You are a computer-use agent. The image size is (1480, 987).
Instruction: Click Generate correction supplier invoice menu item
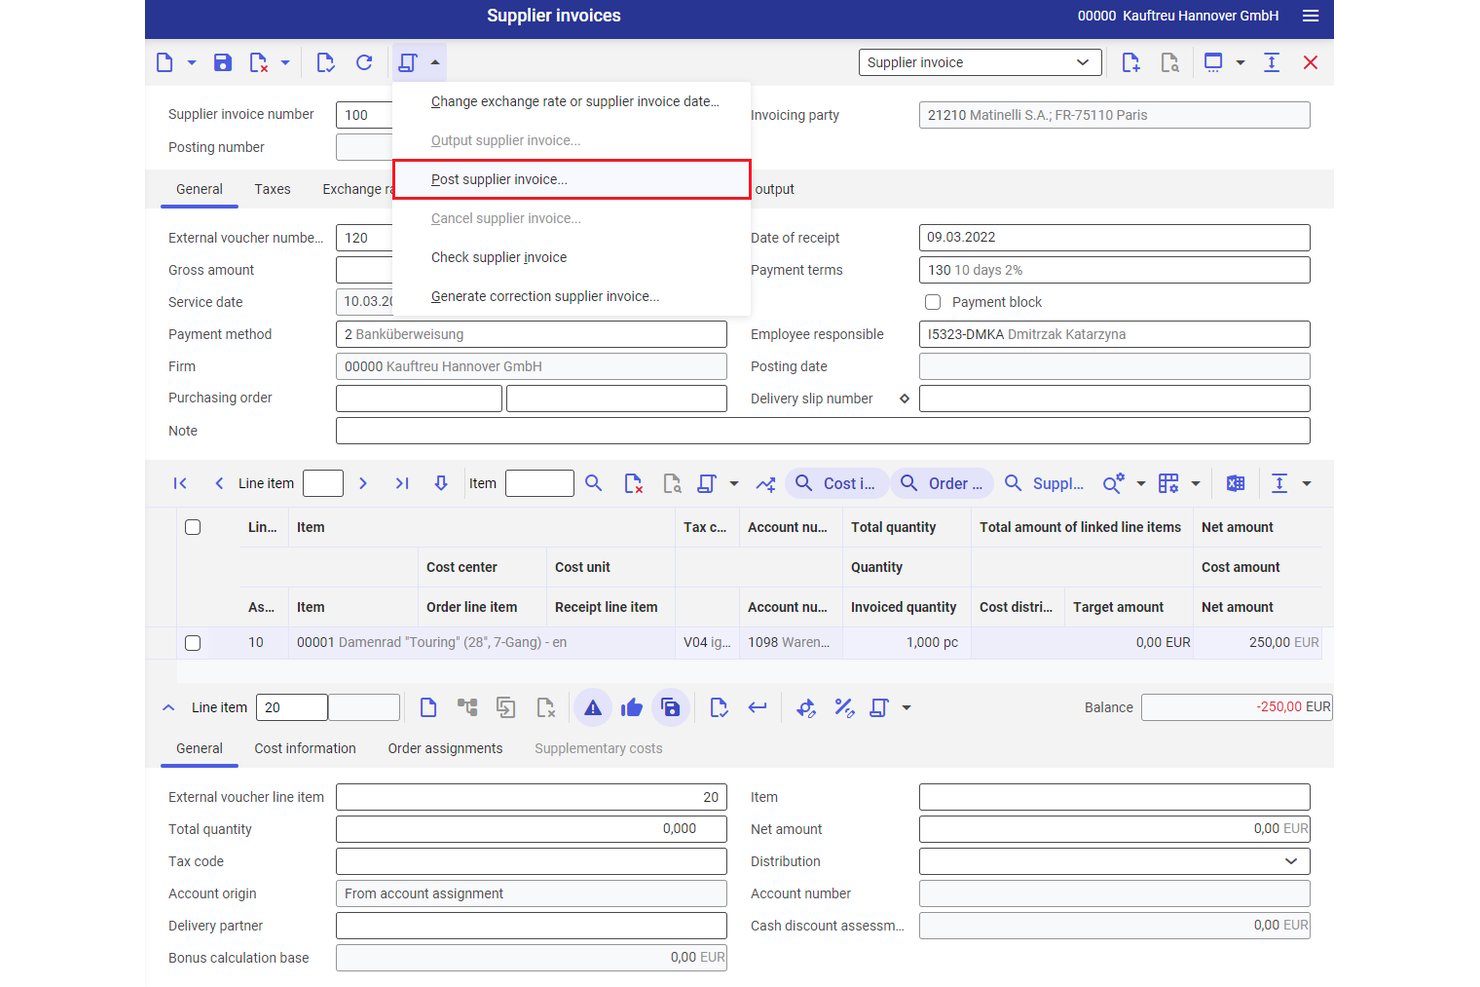[571, 297]
